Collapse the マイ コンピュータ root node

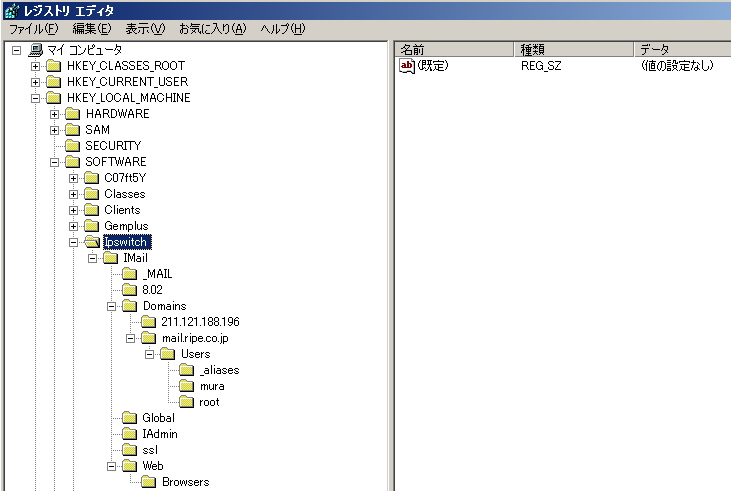point(16,50)
